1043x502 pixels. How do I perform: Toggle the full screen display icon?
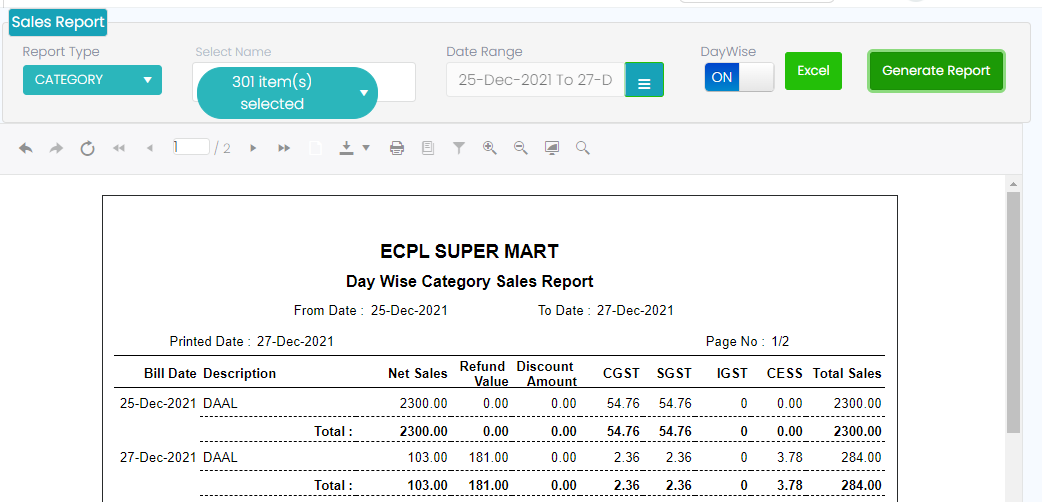pyautogui.click(x=551, y=148)
